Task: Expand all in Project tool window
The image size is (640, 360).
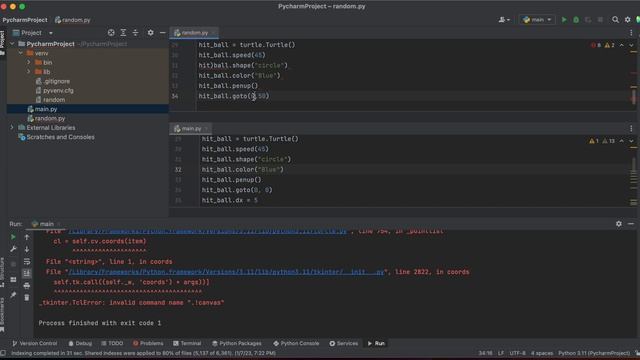Action: 123,33
